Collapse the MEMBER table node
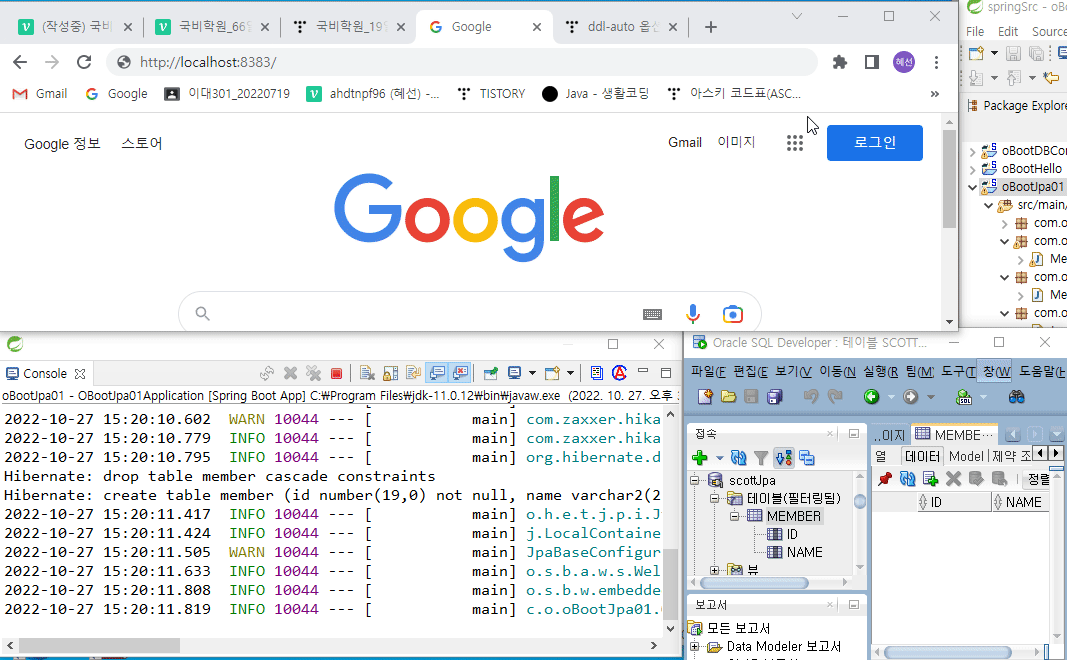This screenshot has width=1067, height=660. coord(734,516)
